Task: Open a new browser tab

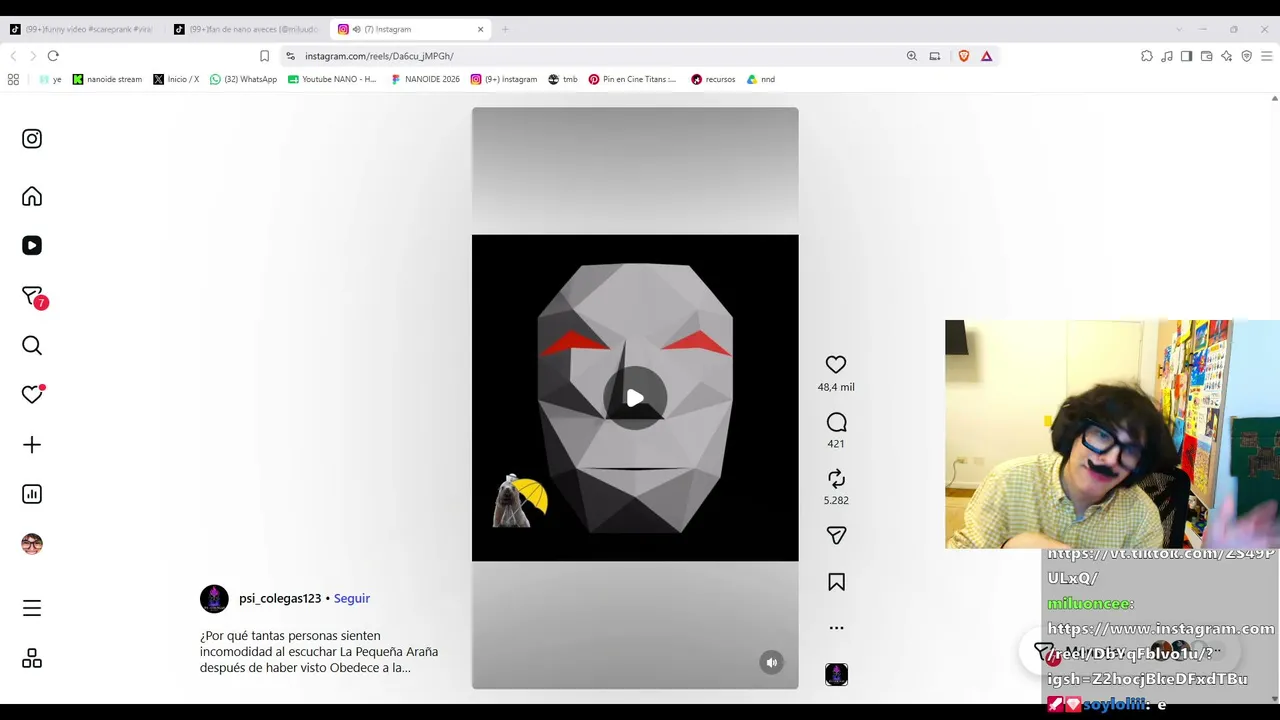Action: tap(505, 29)
